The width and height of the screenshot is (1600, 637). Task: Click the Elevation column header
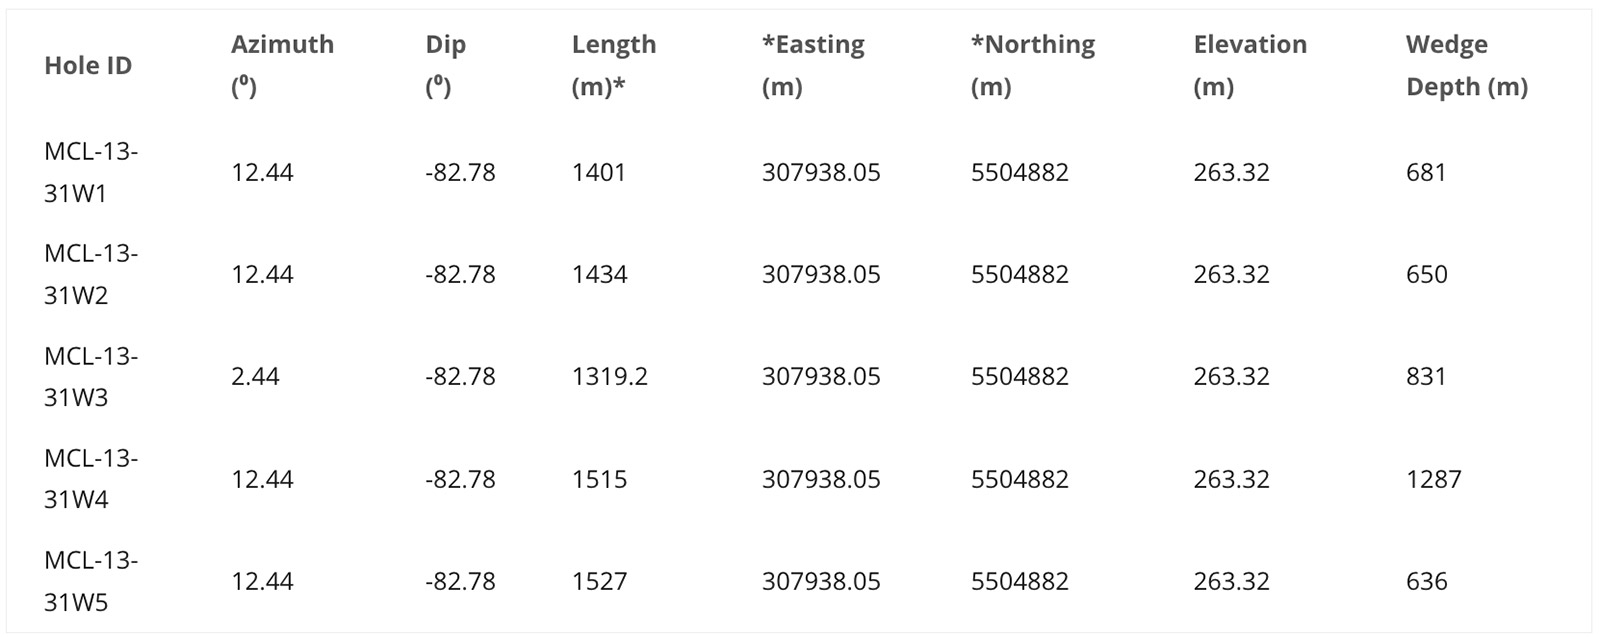(1249, 65)
